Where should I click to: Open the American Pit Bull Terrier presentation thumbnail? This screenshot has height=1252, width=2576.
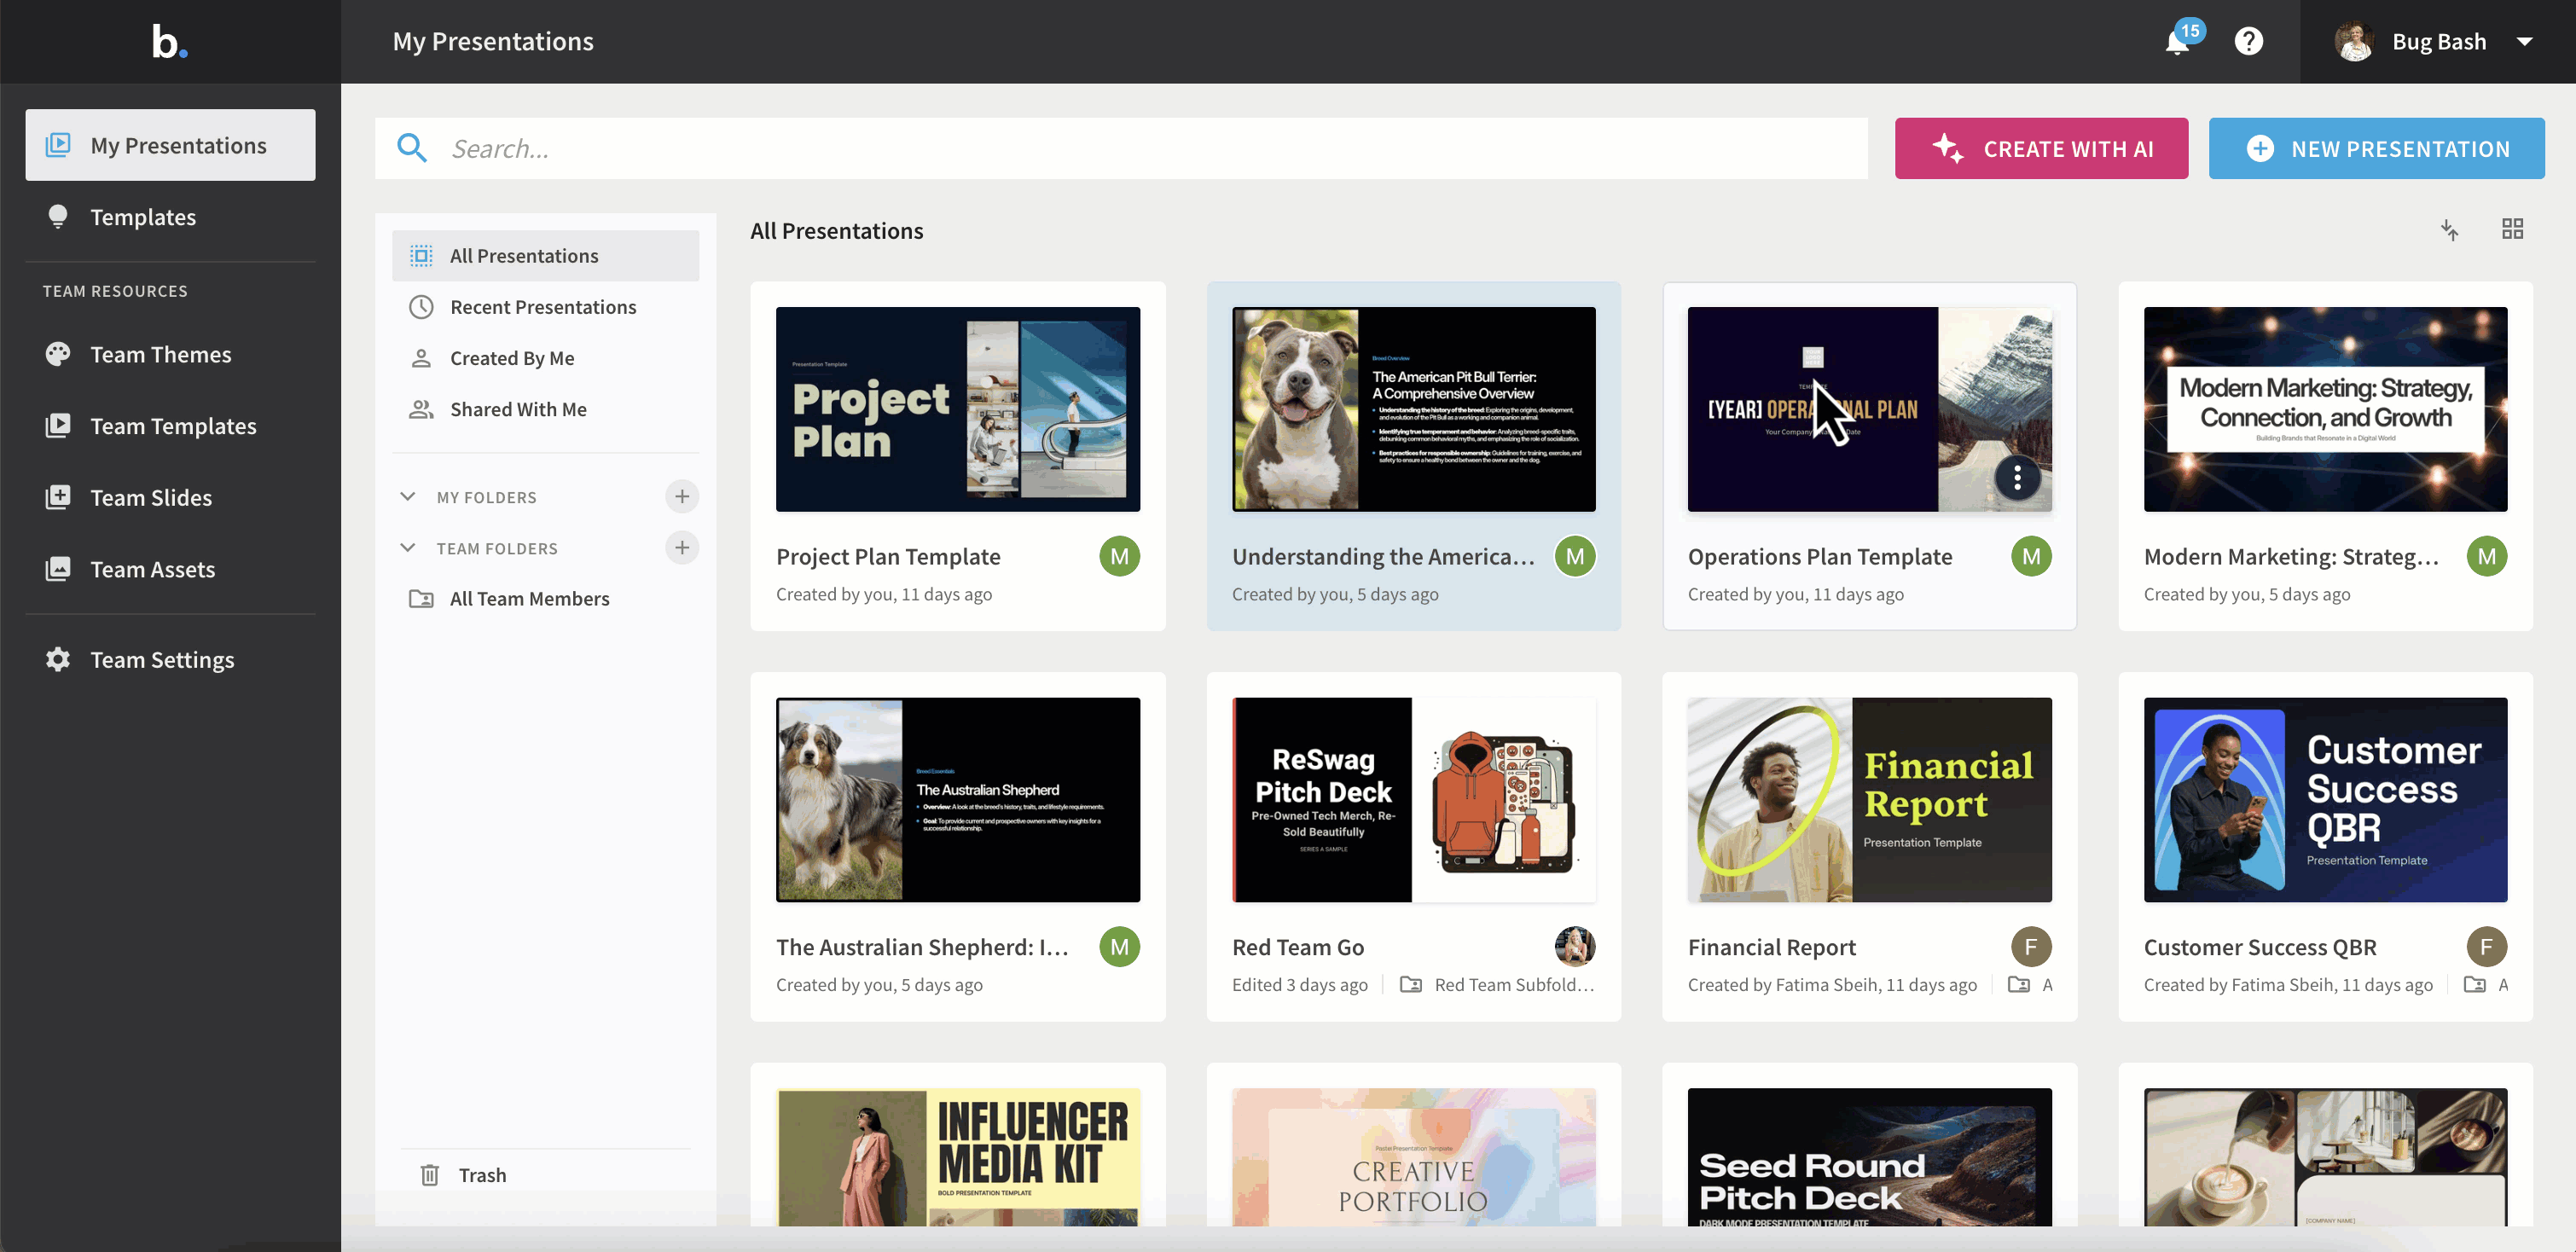1414,409
